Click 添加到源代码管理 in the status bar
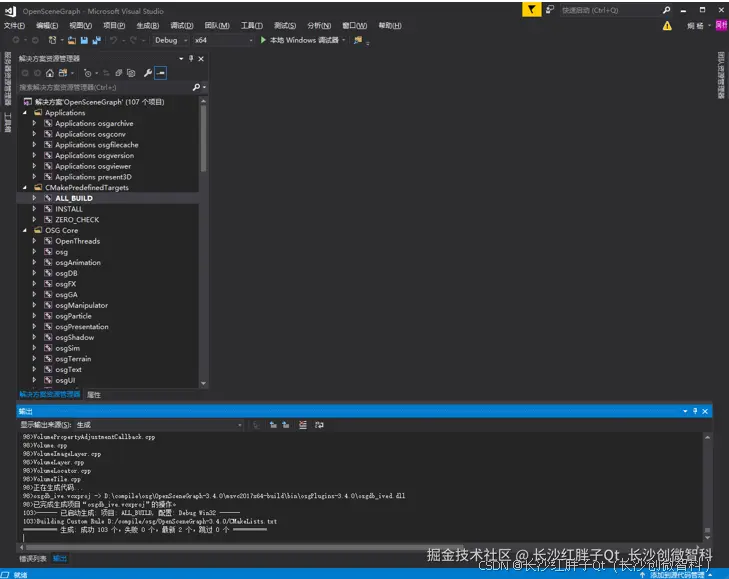 [677, 575]
